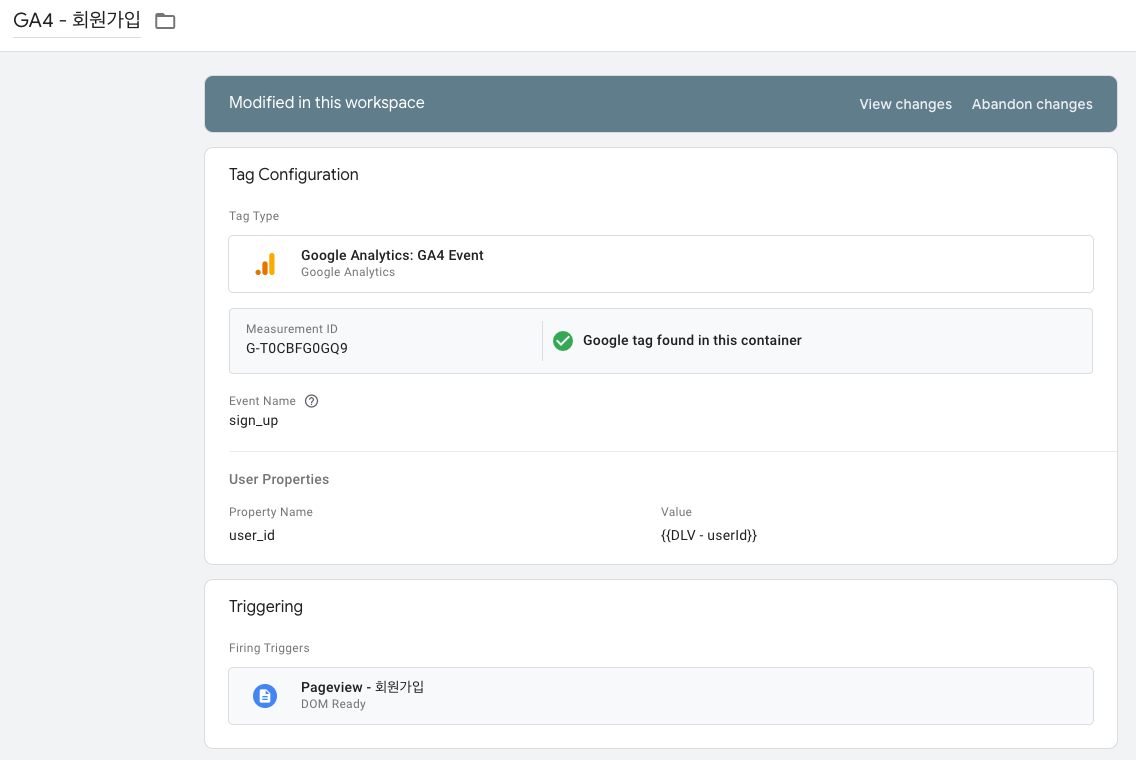Screen dimensions: 1136x760
Task: Click the Triggering section heading
Action: 266,606
